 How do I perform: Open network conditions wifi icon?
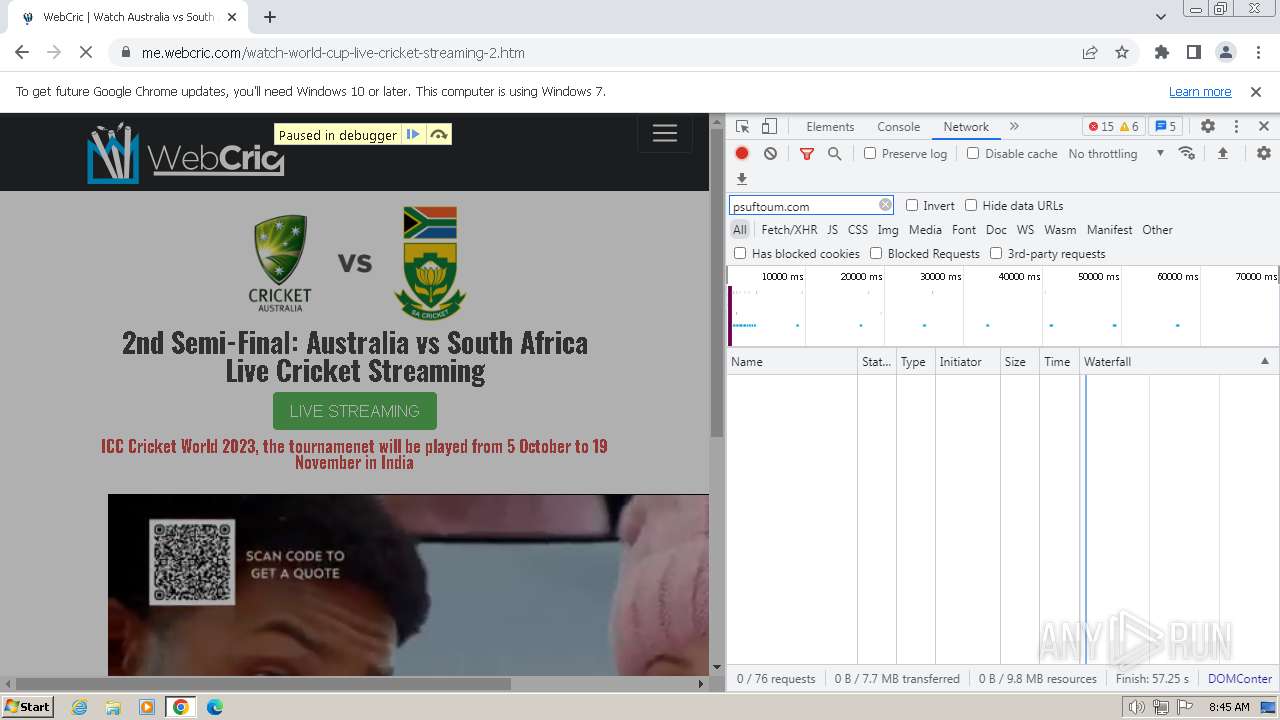tap(1187, 153)
